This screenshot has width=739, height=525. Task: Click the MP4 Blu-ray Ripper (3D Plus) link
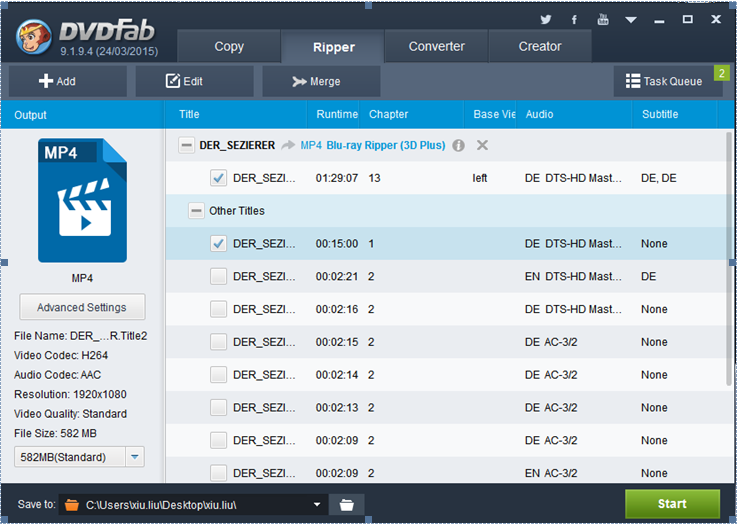click(x=373, y=145)
